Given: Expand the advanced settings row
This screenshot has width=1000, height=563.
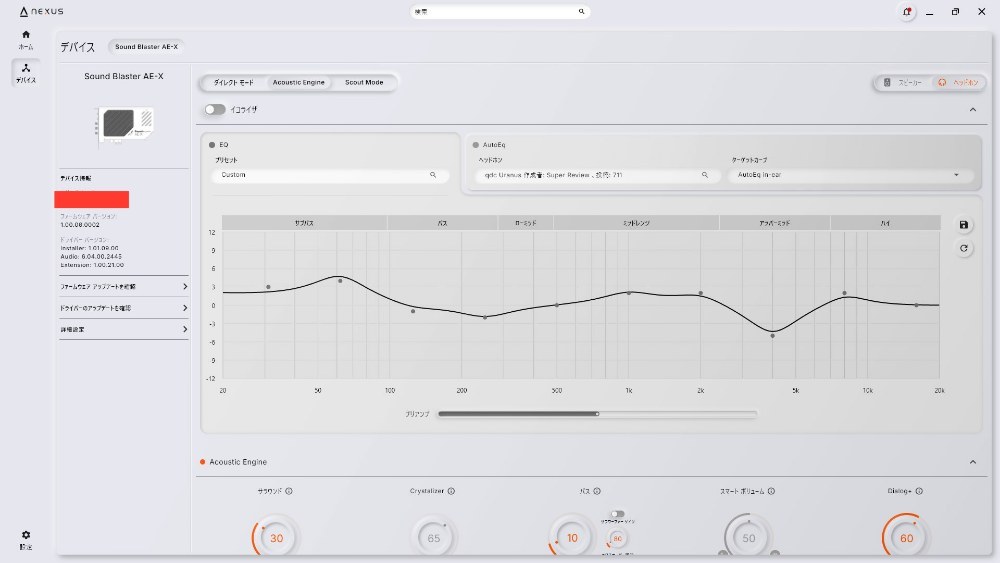Looking at the screenshot, I should 124,330.
